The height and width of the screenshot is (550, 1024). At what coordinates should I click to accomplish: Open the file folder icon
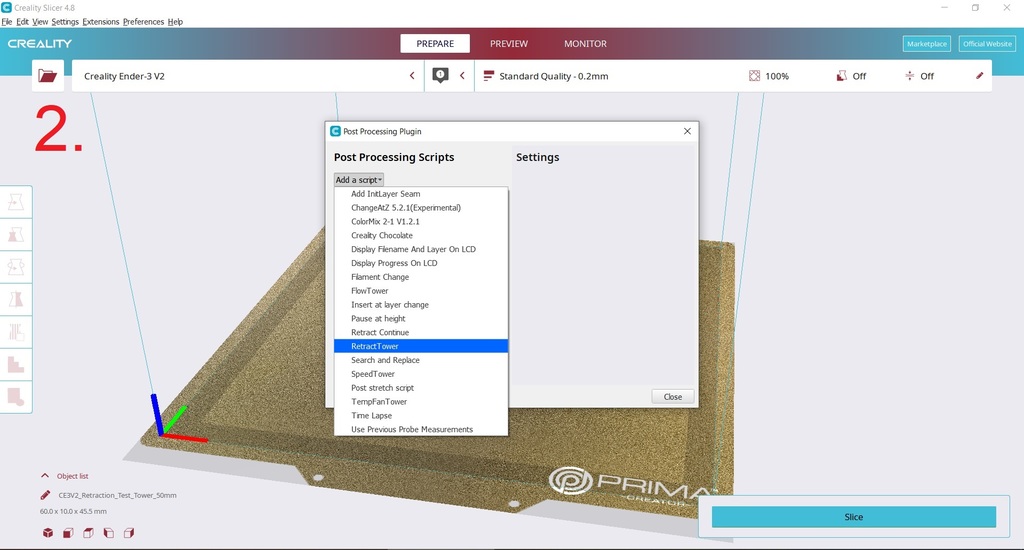[x=47, y=75]
